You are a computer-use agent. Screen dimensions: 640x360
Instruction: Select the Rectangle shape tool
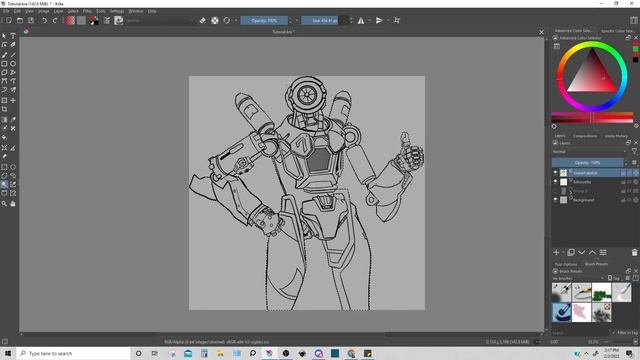coord(4,64)
